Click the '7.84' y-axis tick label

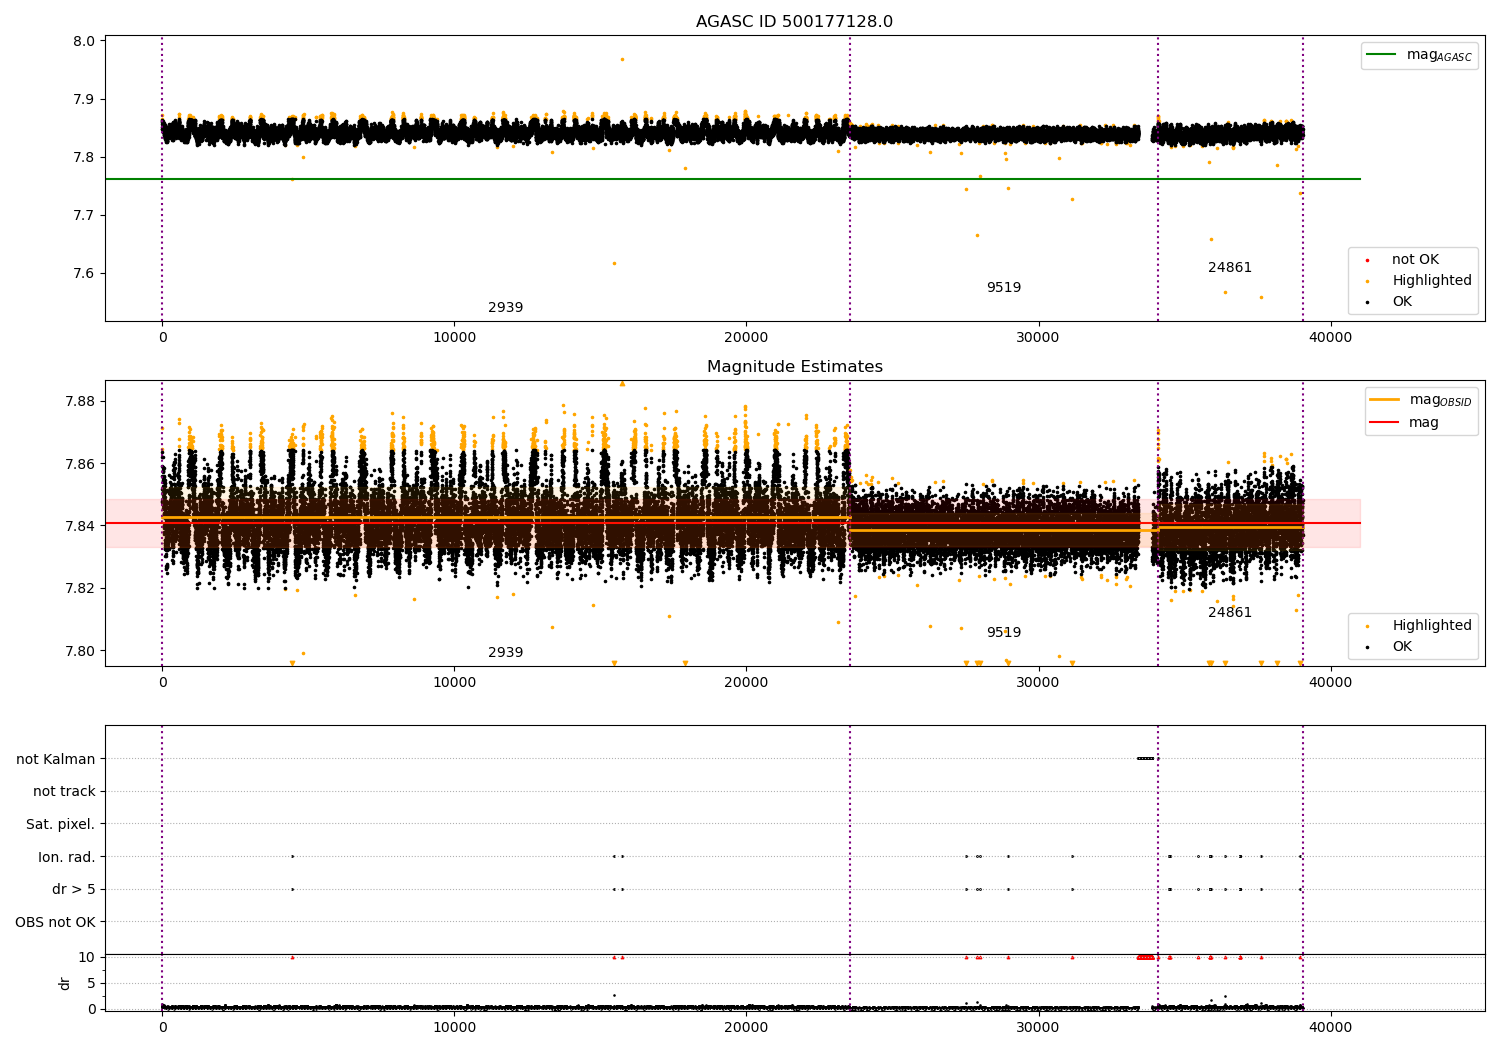click(x=81, y=526)
